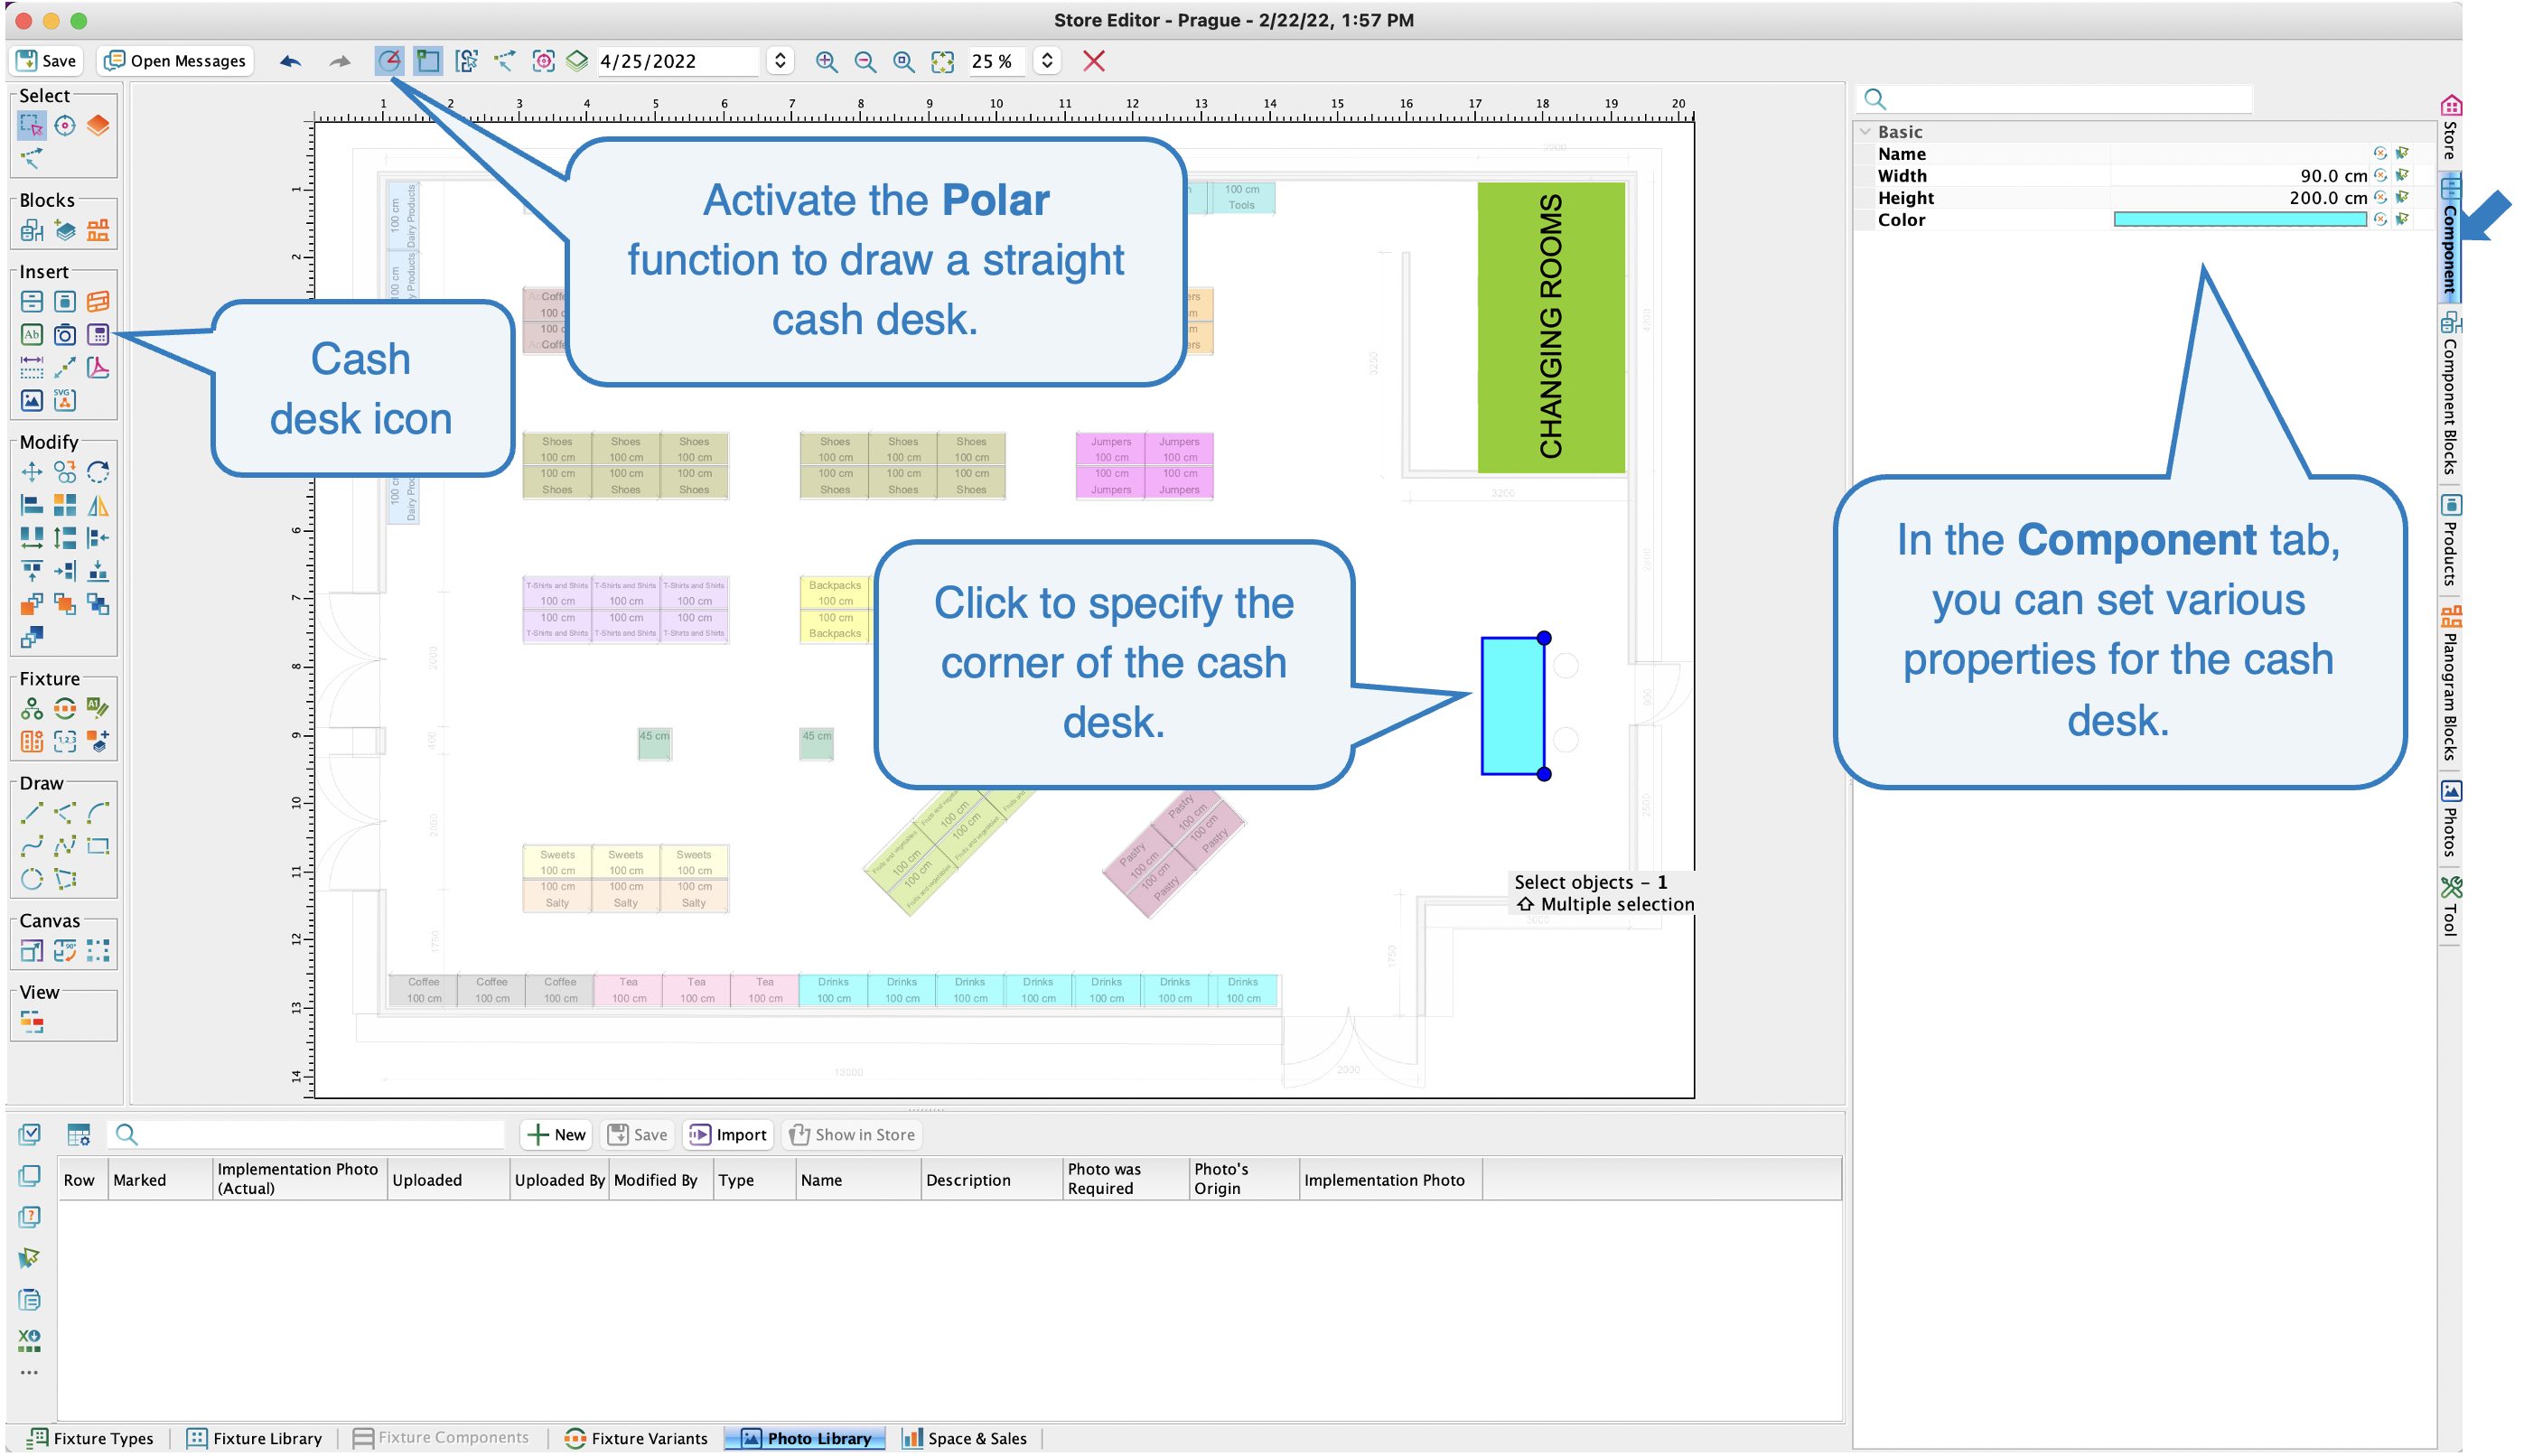This screenshot has height=1456, width=2524.
Task: Click the undo arrow
Action: point(291,61)
